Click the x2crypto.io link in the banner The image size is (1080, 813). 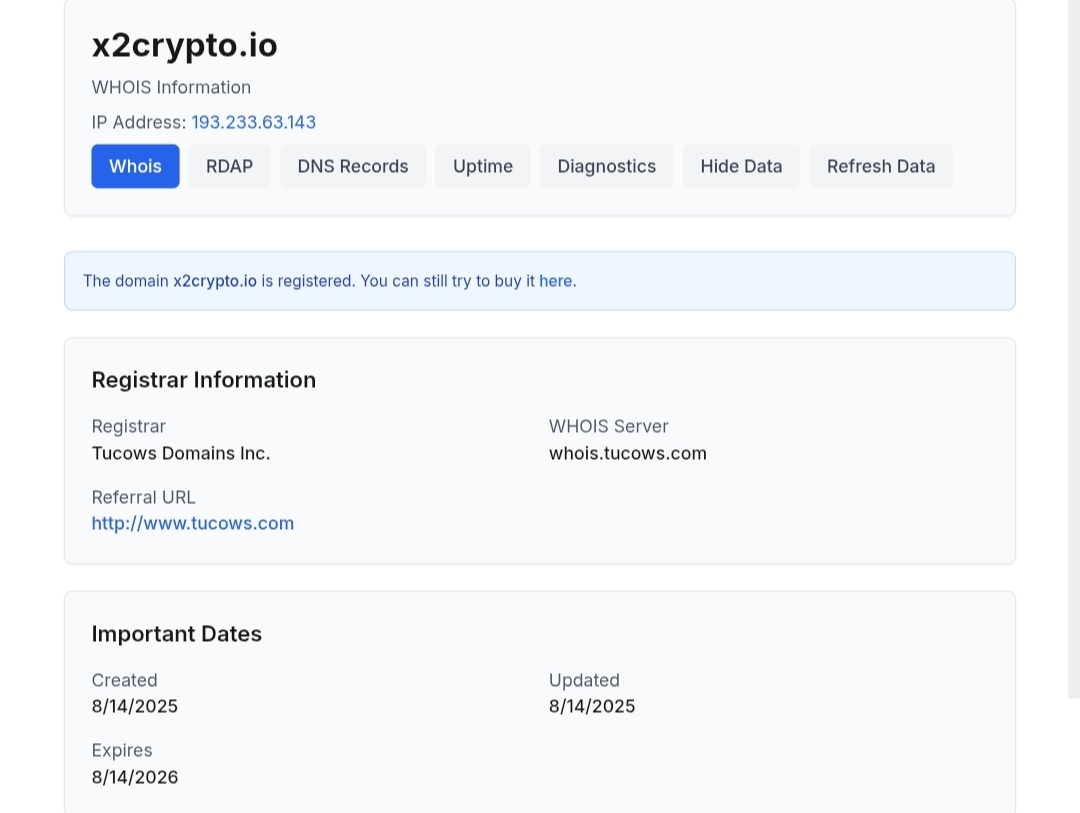pyautogui.click(x=215, y=281)
